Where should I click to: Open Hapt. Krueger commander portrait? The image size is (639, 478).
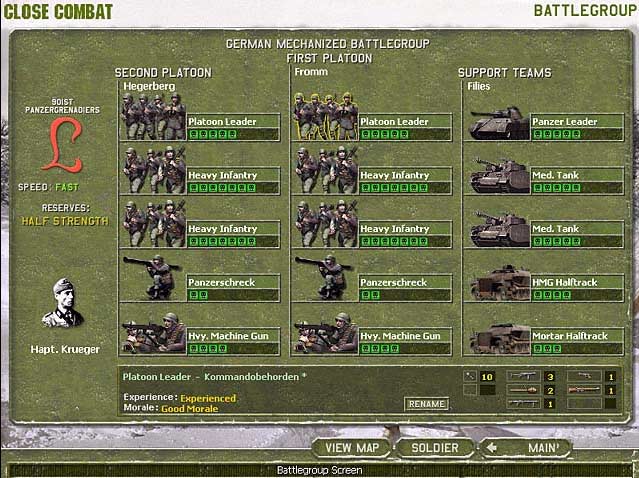click(x=63, y=305)
